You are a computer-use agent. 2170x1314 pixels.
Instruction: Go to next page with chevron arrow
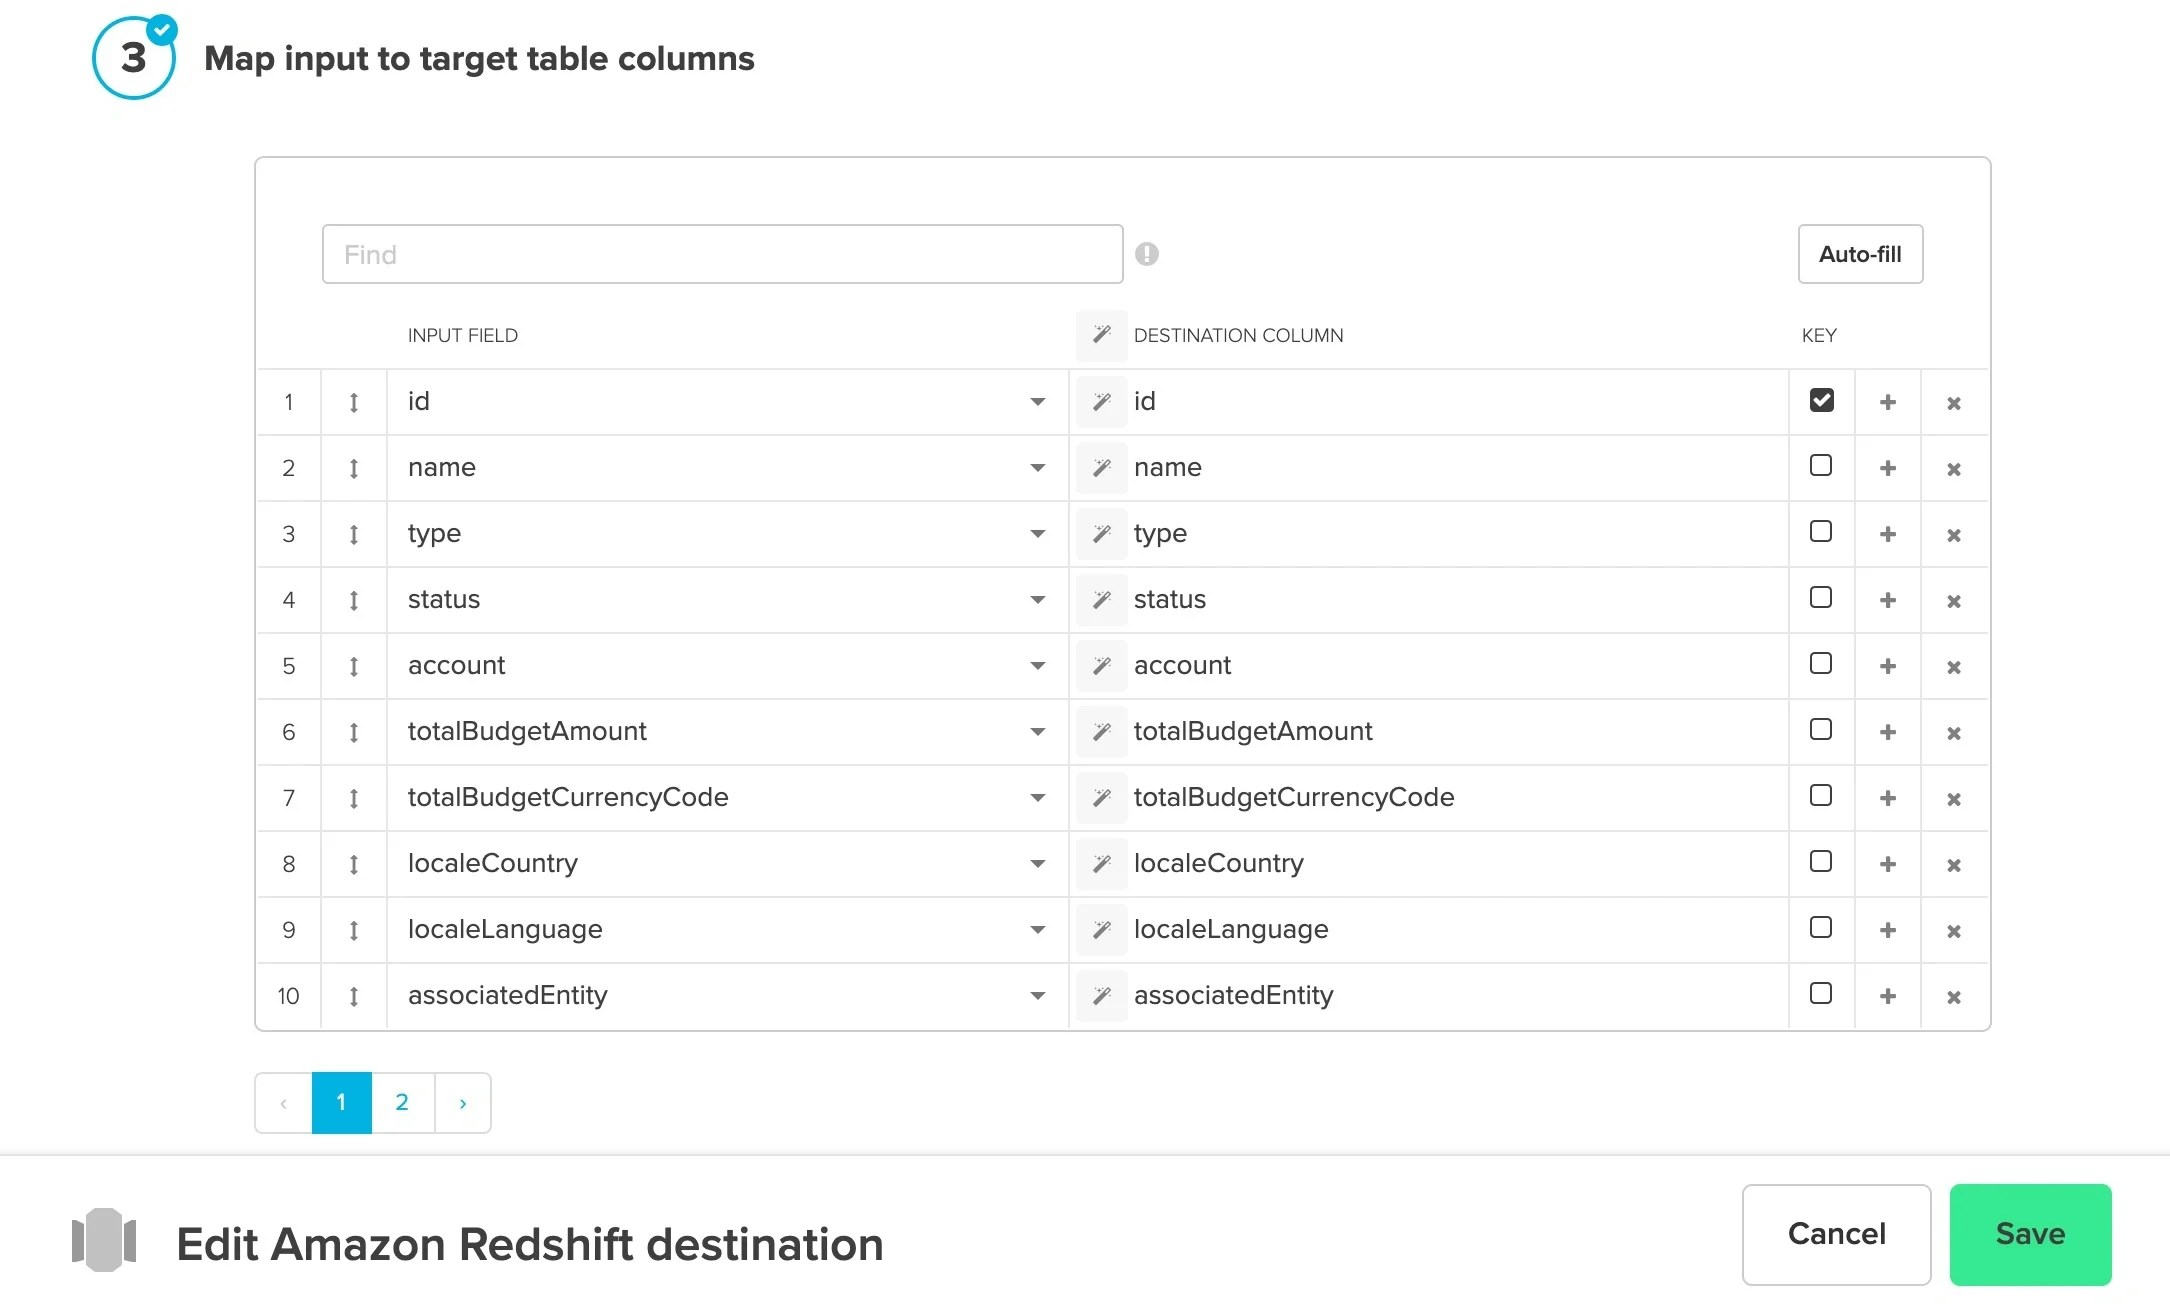tap(463, 1102)
